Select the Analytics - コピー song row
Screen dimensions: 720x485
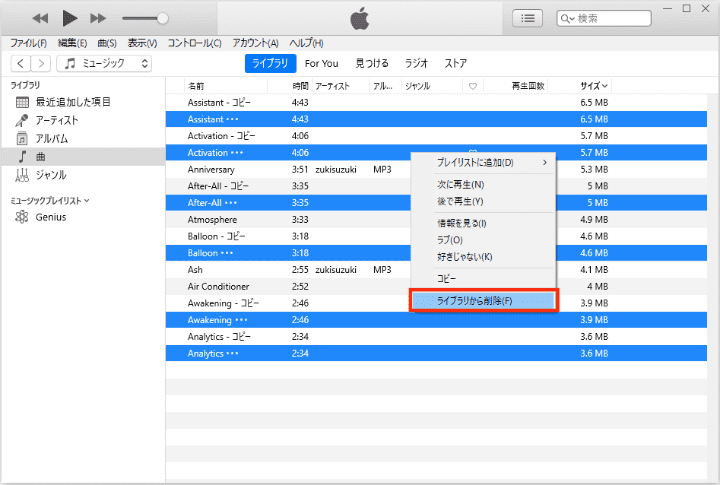tap(436, 337)
